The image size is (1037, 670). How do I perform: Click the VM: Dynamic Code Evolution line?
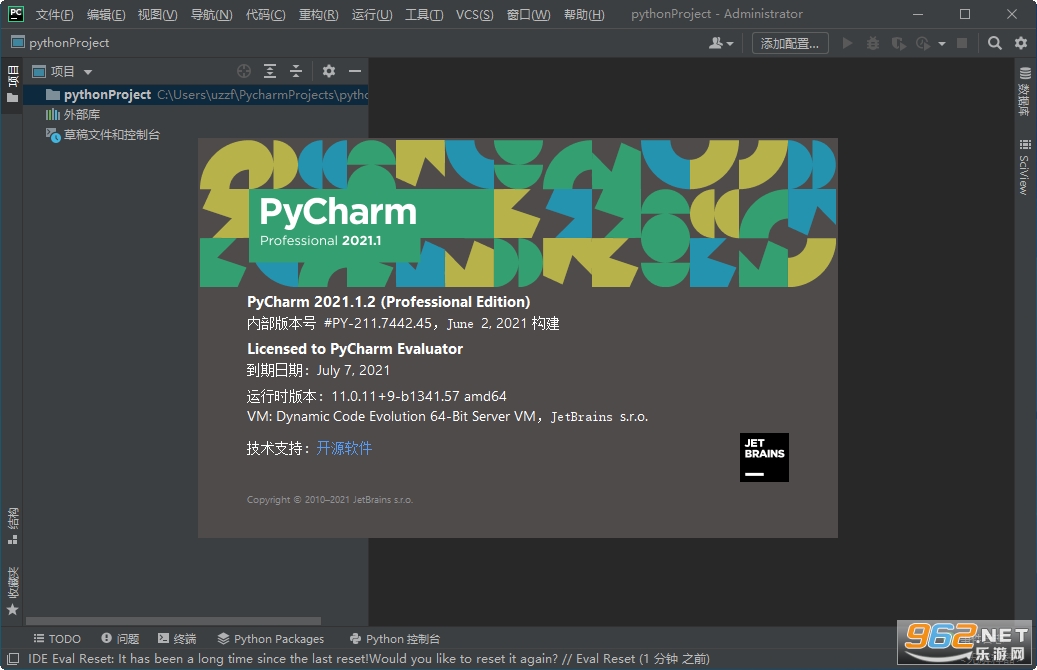coord(447,417)
